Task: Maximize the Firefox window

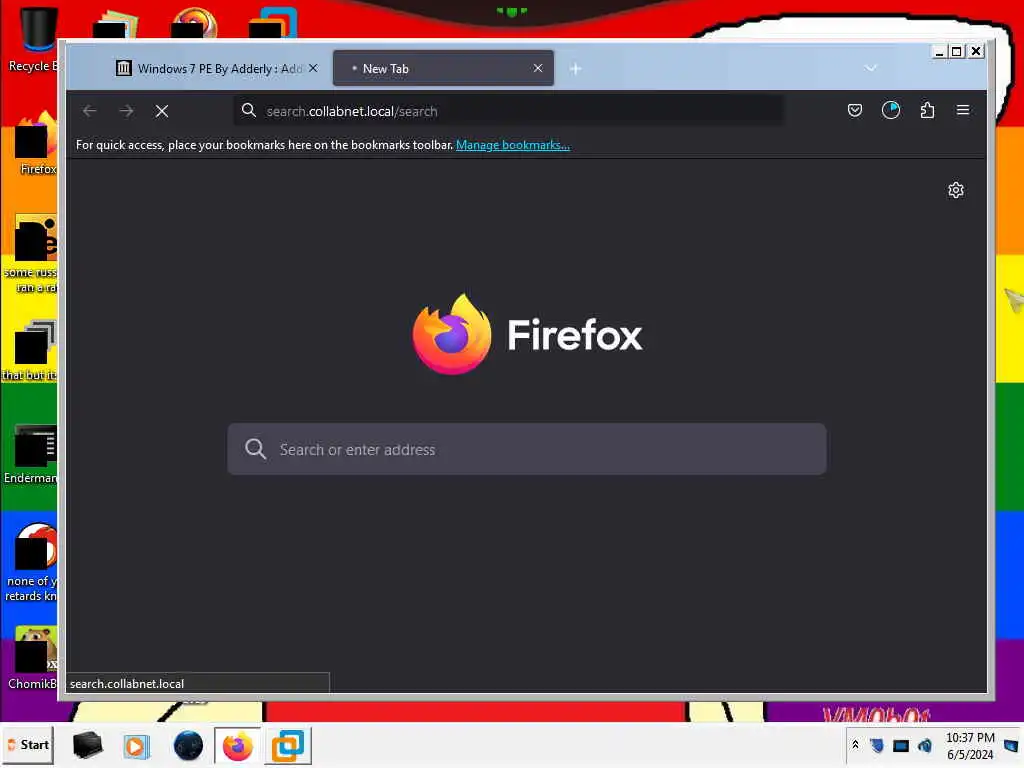Action: coord(957,52)
